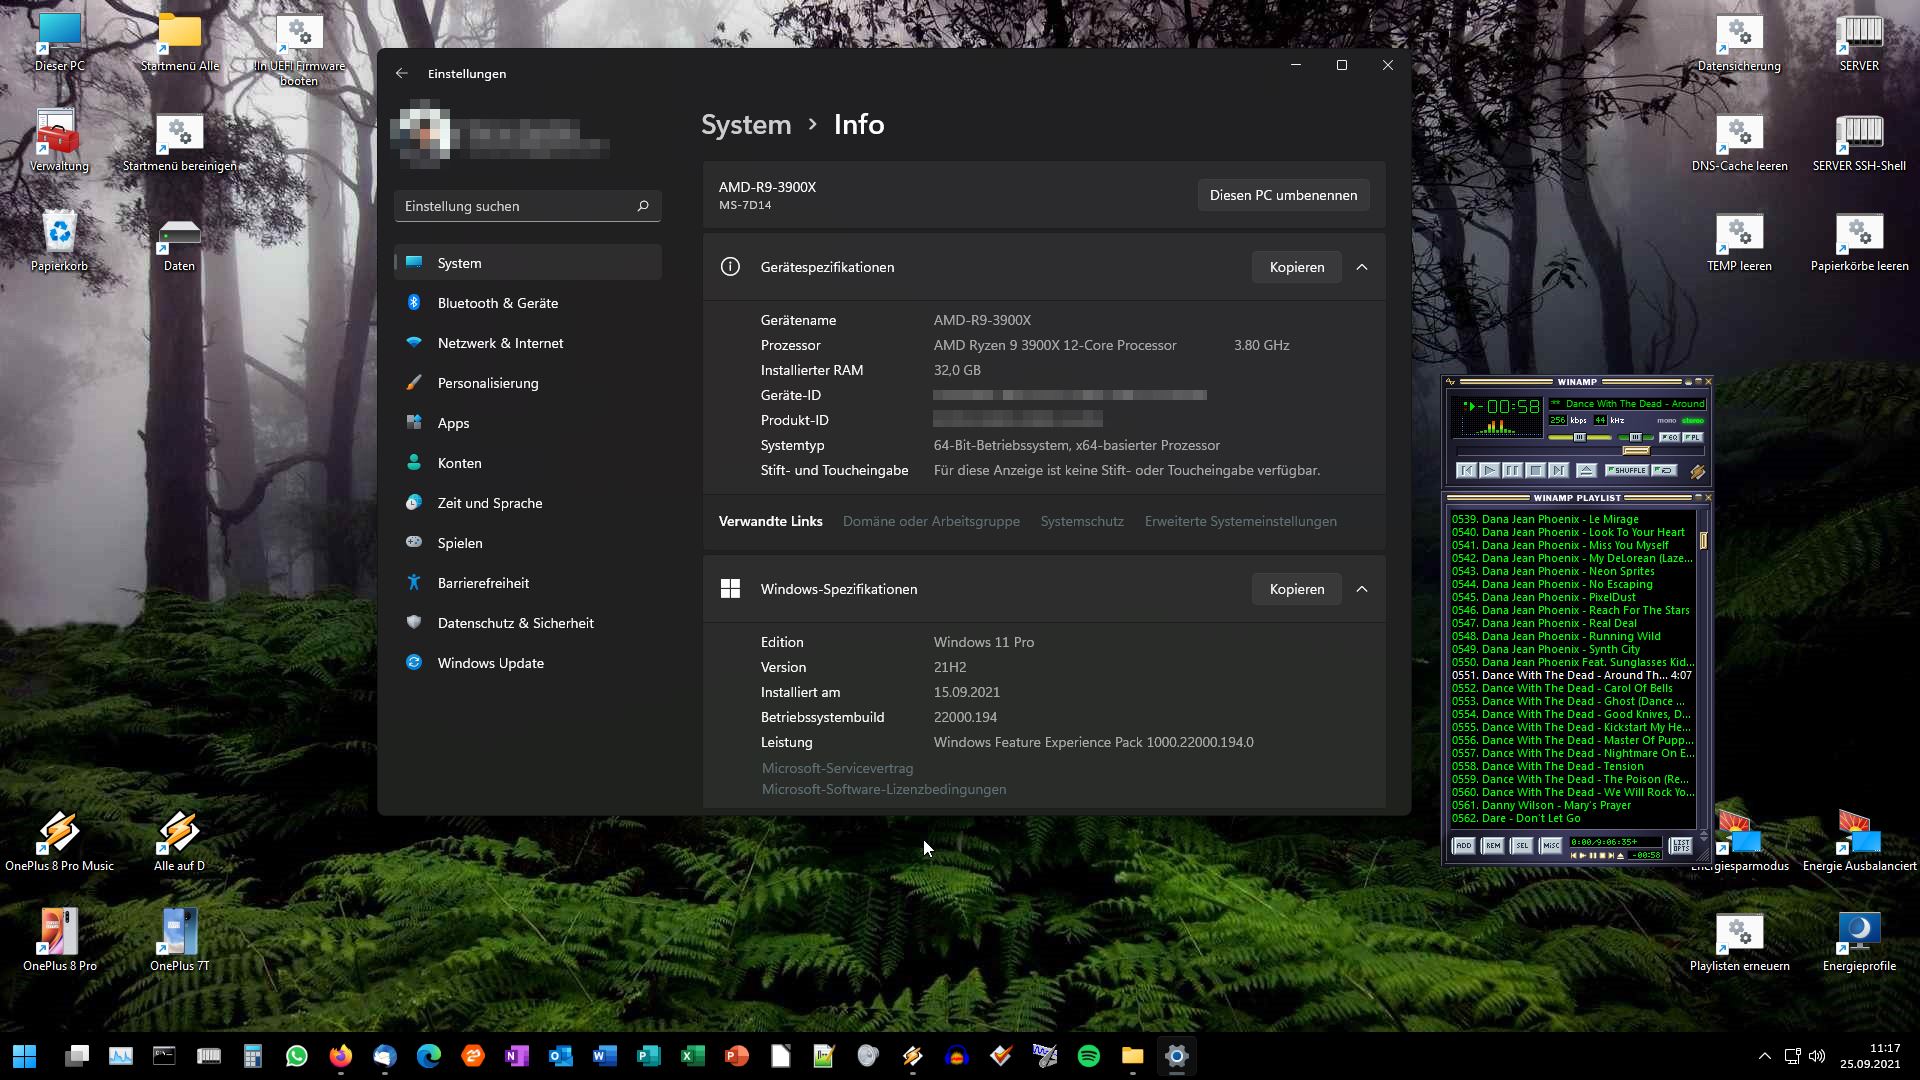Collapse the Gerätespezifikationen section
Screen dimensions: 1920x1080
tap(1361, 267)
